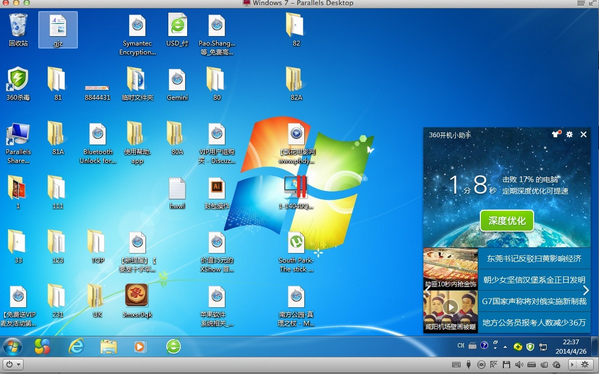
Task: Open settings gear in 360 assistant panel
Action: [x=569, y=134]
